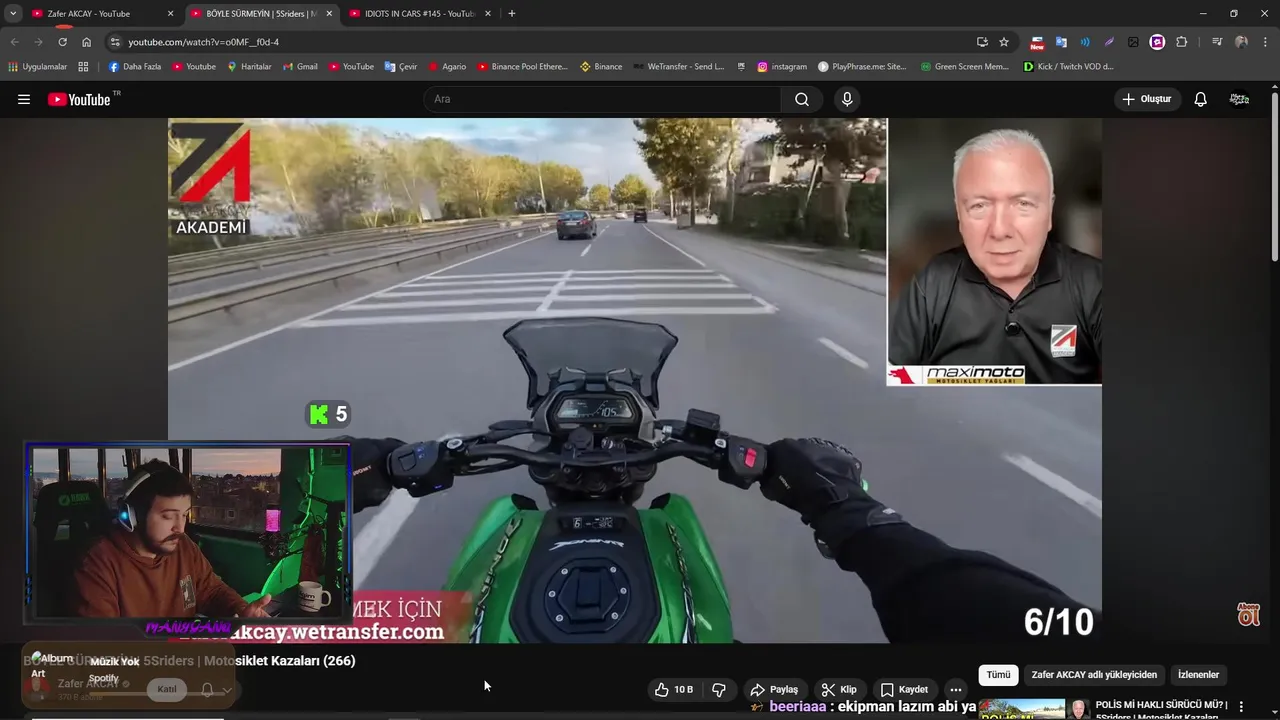Open the Gmail bookmark
Screen dimensions: 1280x720
[300, 67]
